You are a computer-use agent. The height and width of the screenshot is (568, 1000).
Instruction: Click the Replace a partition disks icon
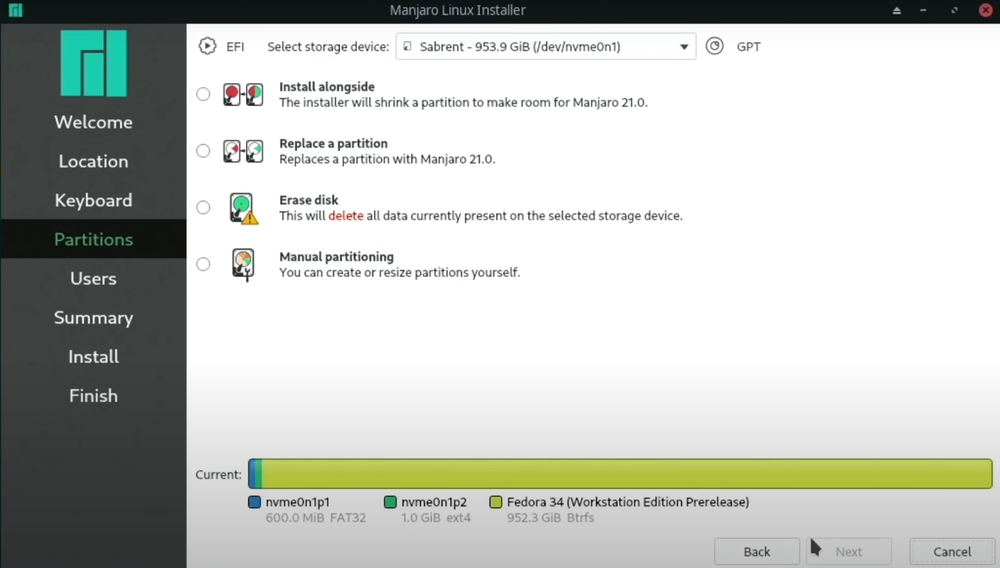click(x=243, y=151)
